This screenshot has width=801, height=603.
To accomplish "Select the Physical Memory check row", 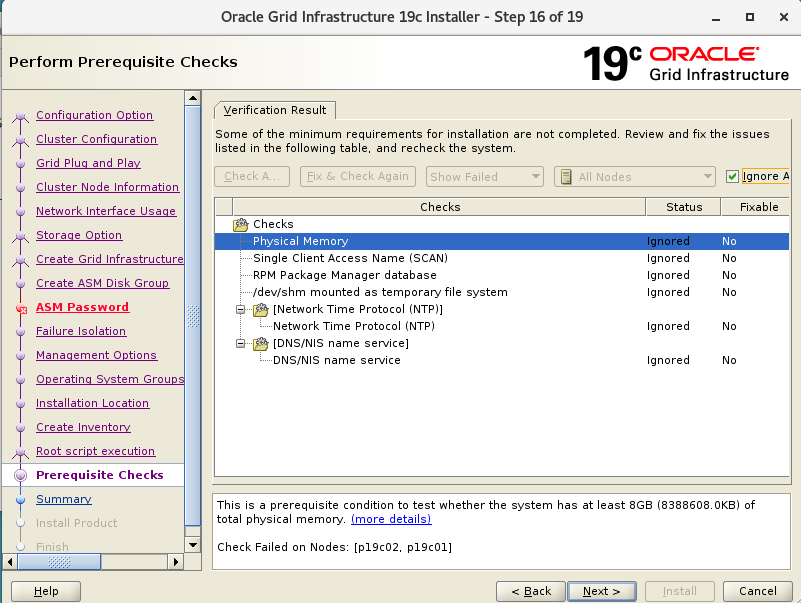I will point(502,241).
